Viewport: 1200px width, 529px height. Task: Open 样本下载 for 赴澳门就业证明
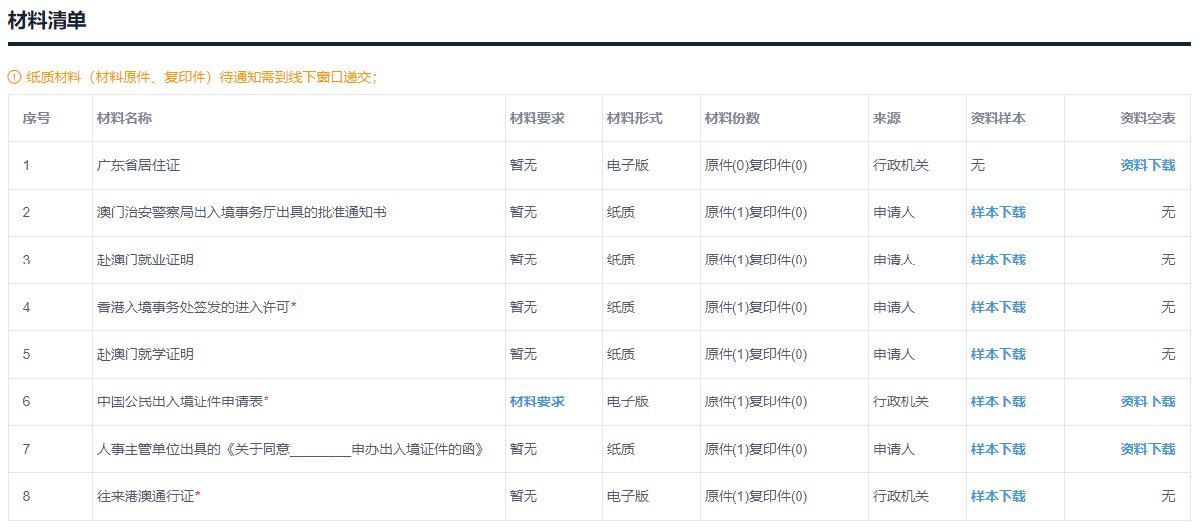pyautogui.click(x=998, y=260)
